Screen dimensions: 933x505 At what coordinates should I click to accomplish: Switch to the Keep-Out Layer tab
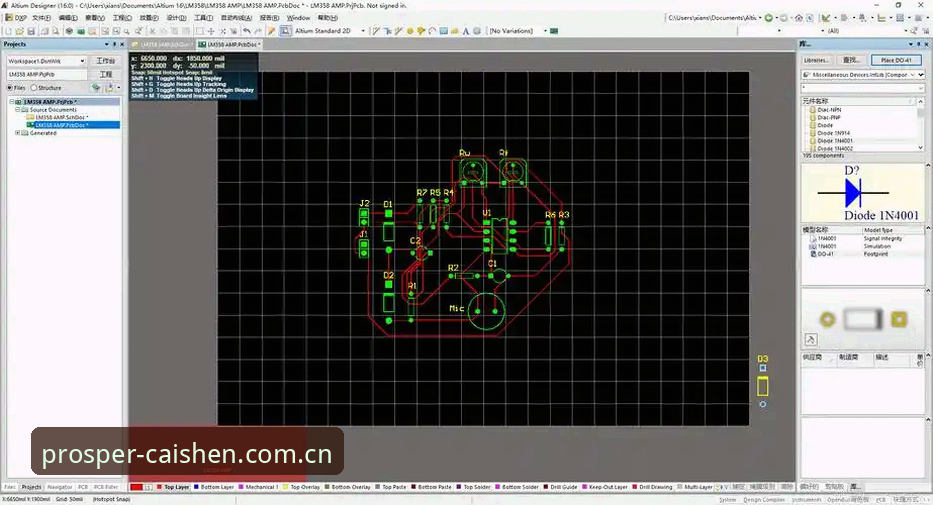click(605, 487)
